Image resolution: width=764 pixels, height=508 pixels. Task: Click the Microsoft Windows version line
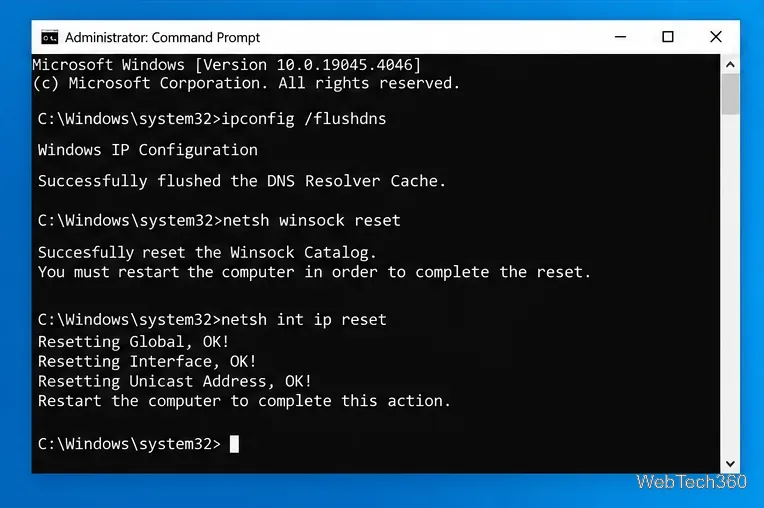point(227,65)
